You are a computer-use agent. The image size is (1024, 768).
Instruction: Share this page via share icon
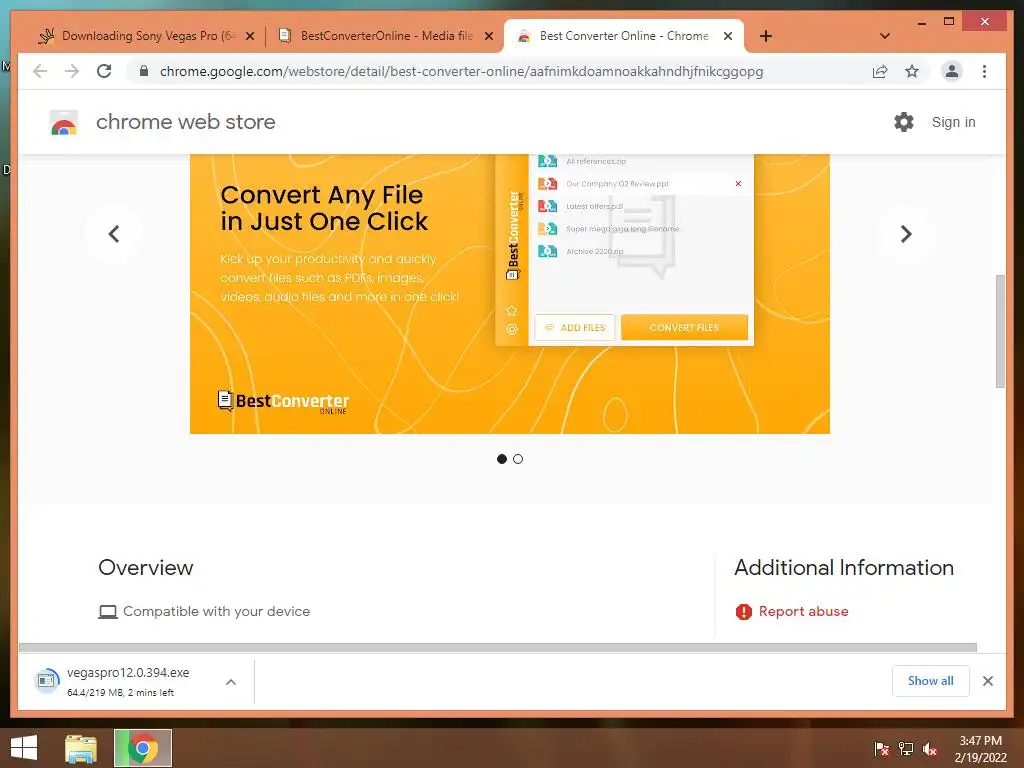coord(880,71)
